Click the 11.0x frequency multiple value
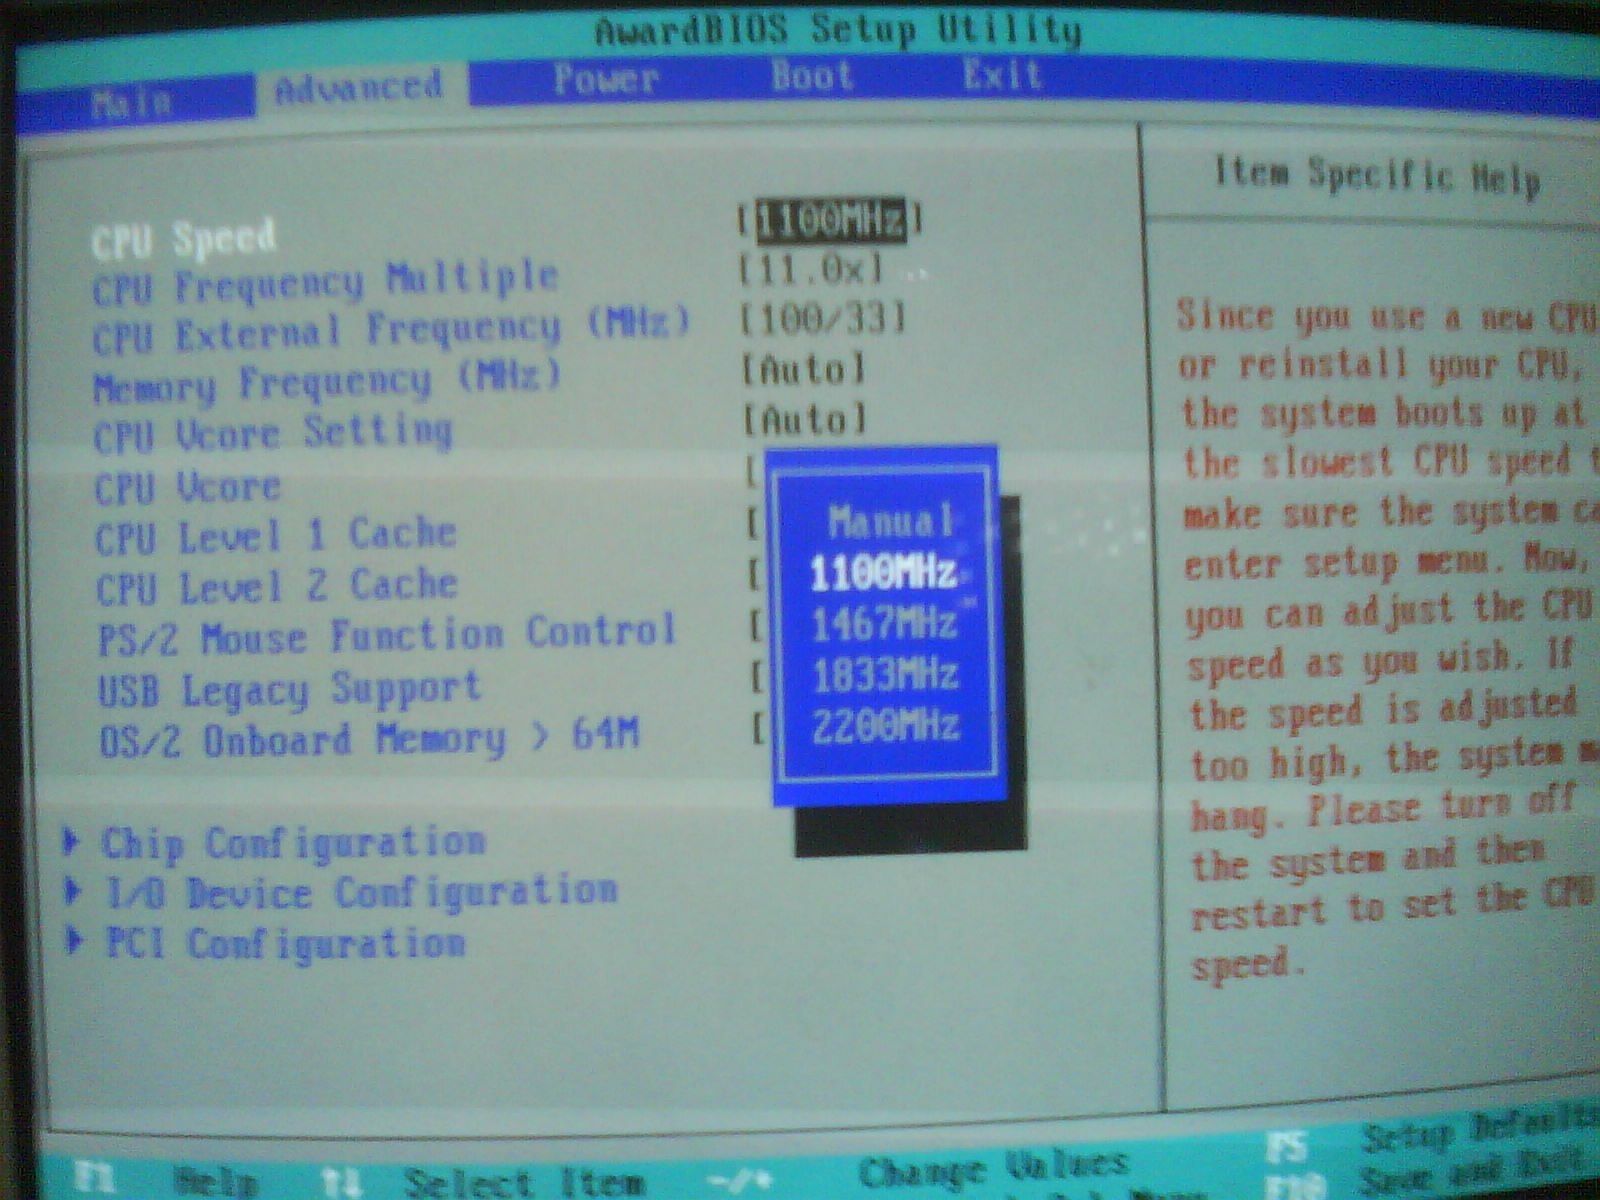This screenshot has width=1600, height=1200. click(x=812, y=269)
